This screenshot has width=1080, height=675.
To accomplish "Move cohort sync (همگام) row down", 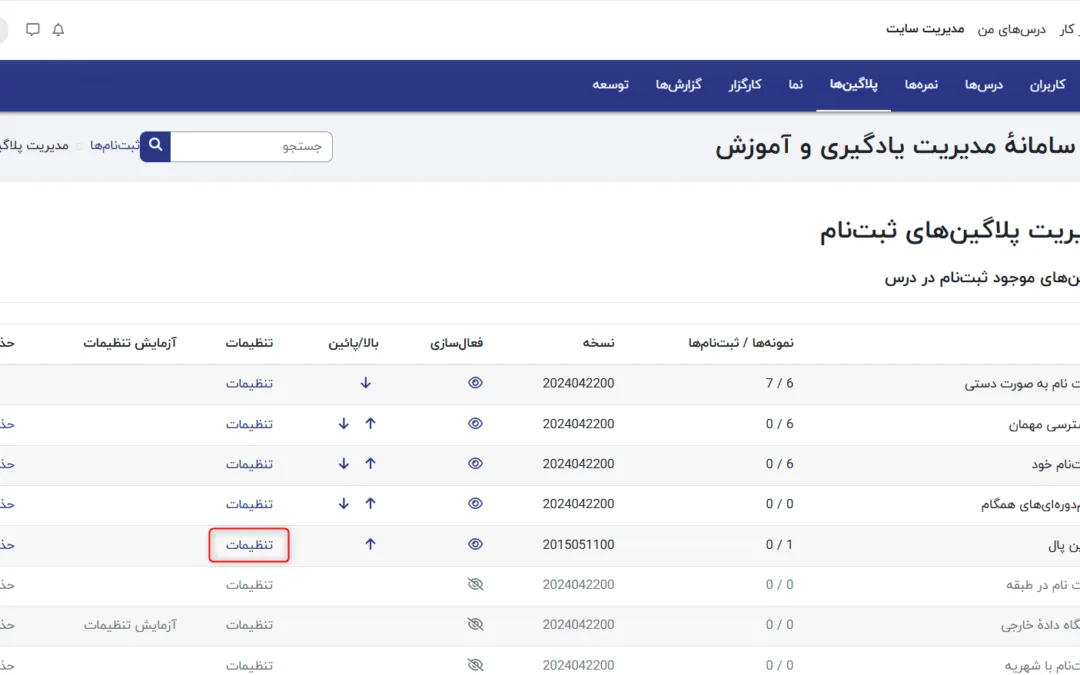I will coord(344,504).
